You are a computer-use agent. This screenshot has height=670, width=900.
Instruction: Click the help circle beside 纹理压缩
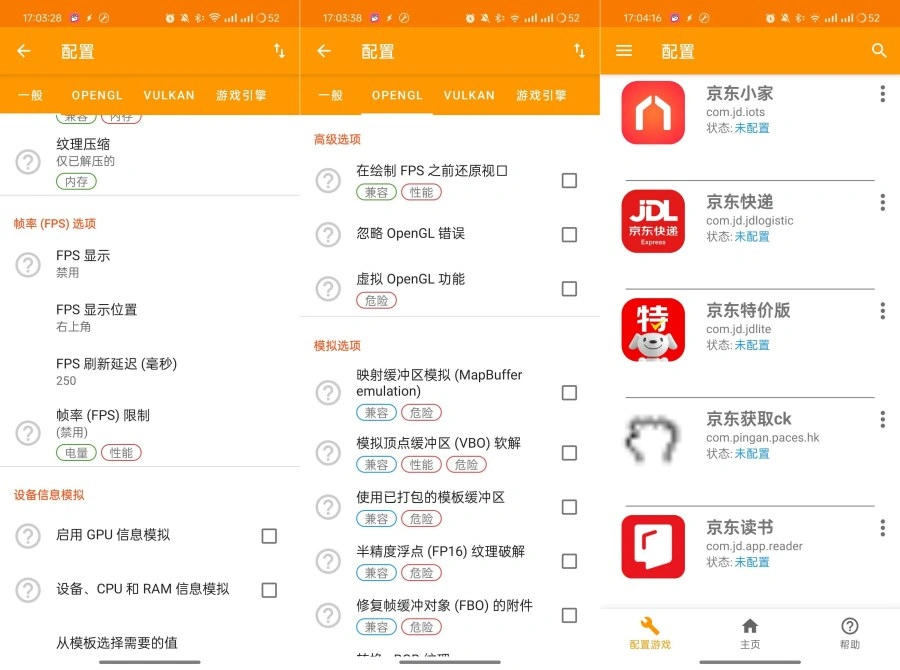point(27,160)
